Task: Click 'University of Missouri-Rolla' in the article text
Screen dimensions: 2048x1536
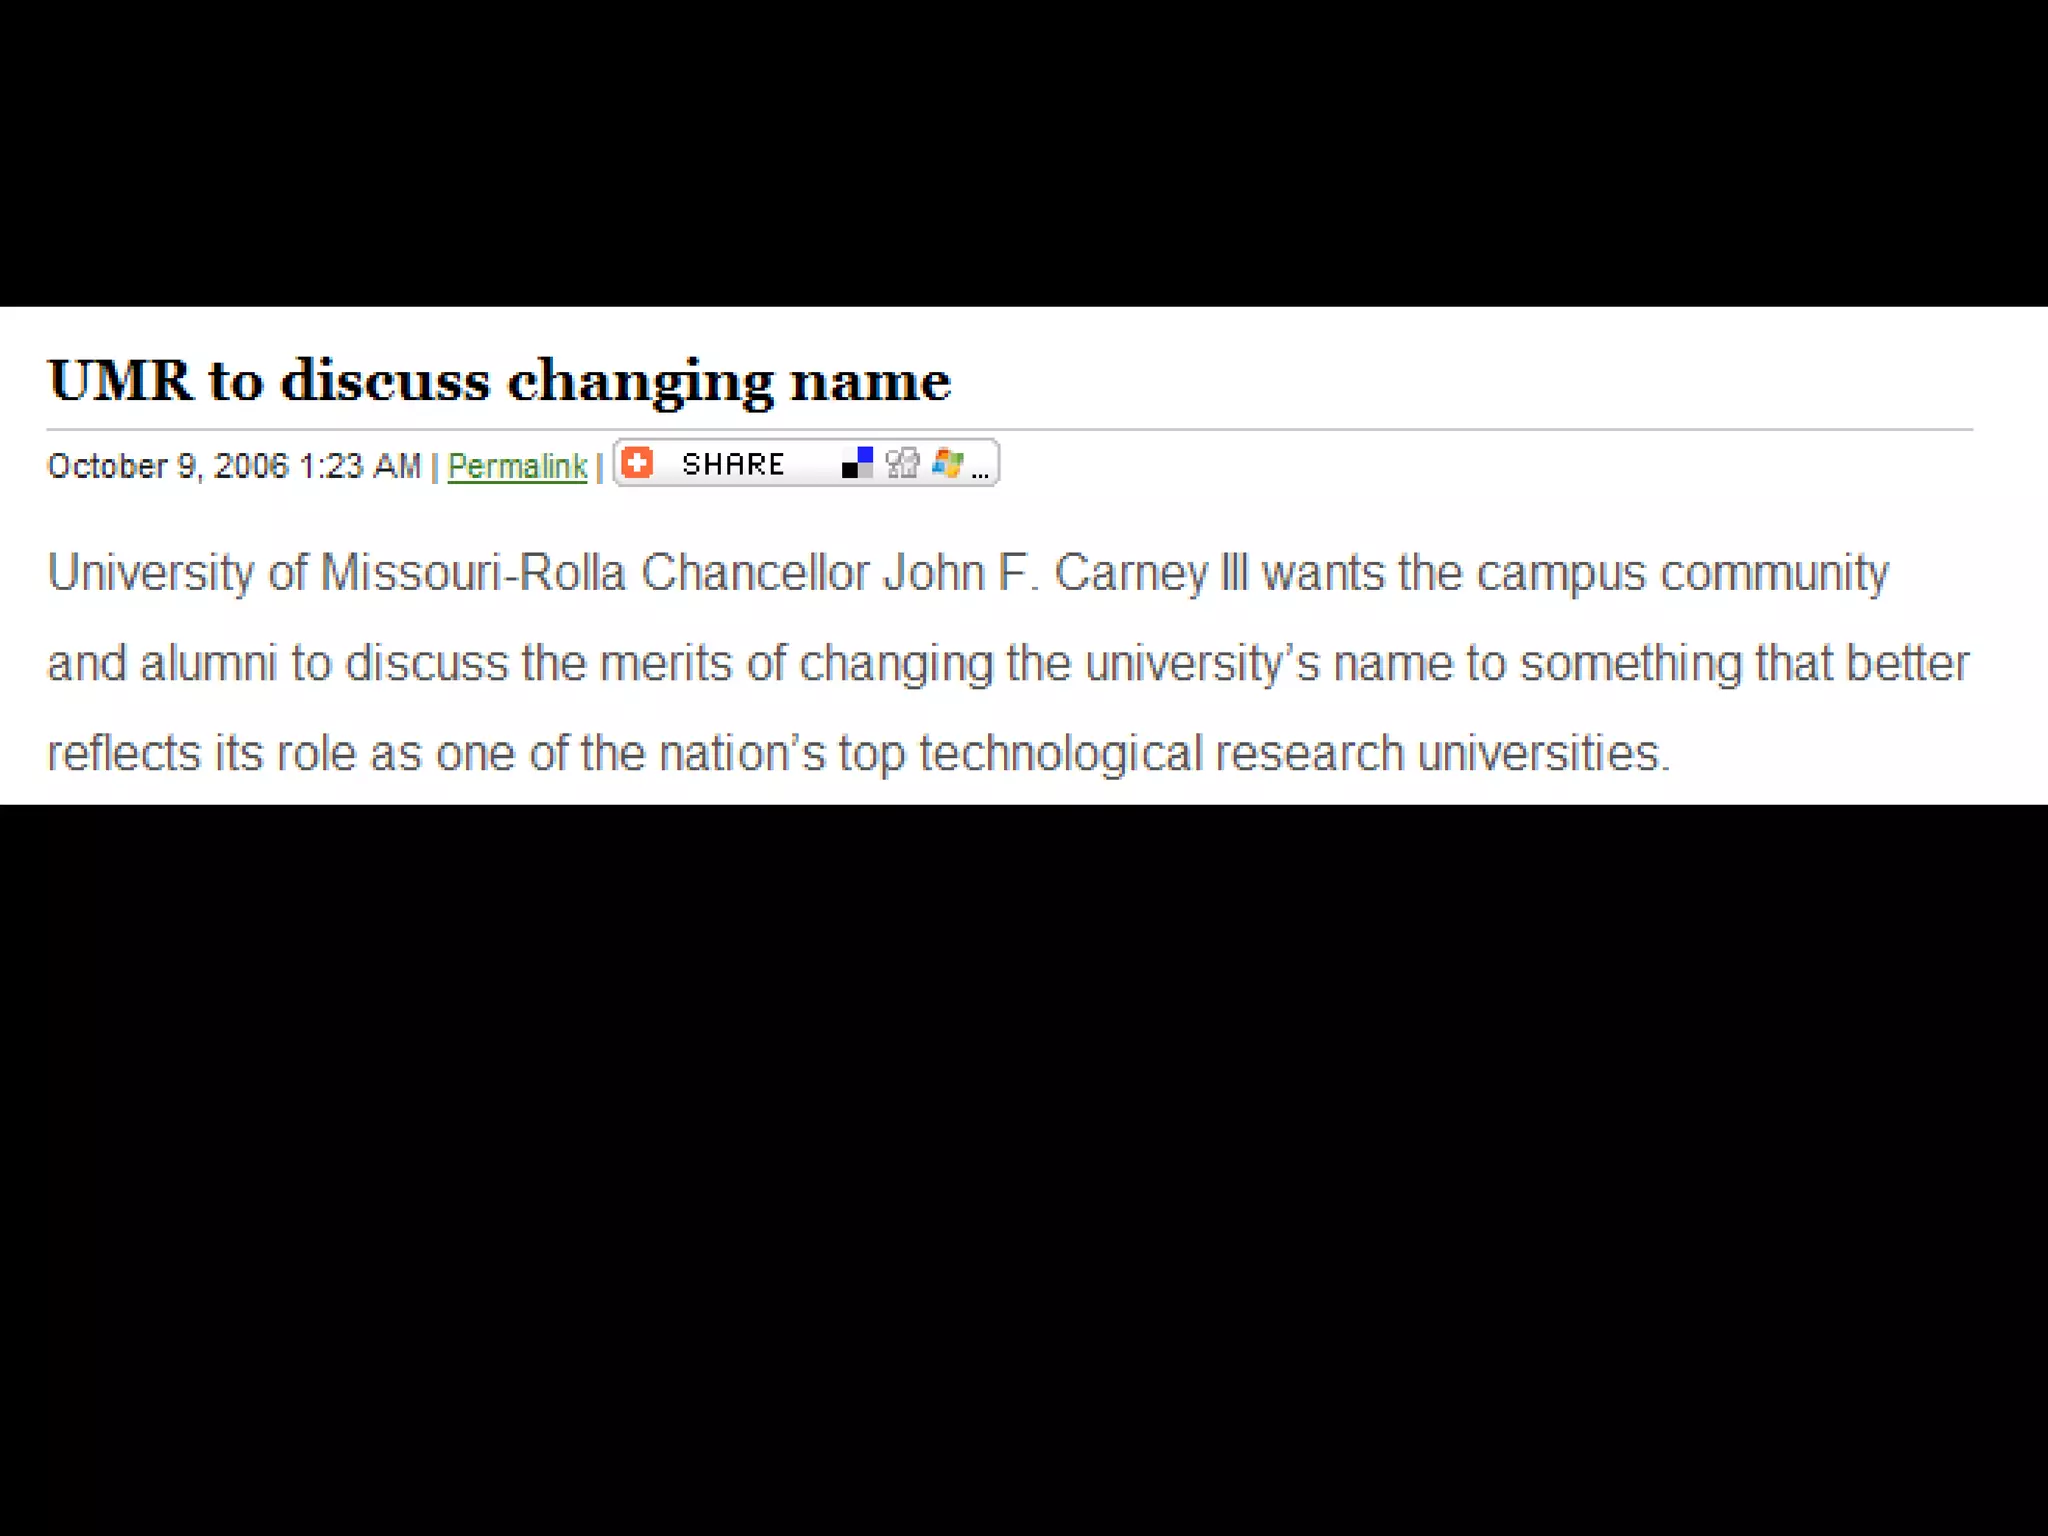Action: 336,573
